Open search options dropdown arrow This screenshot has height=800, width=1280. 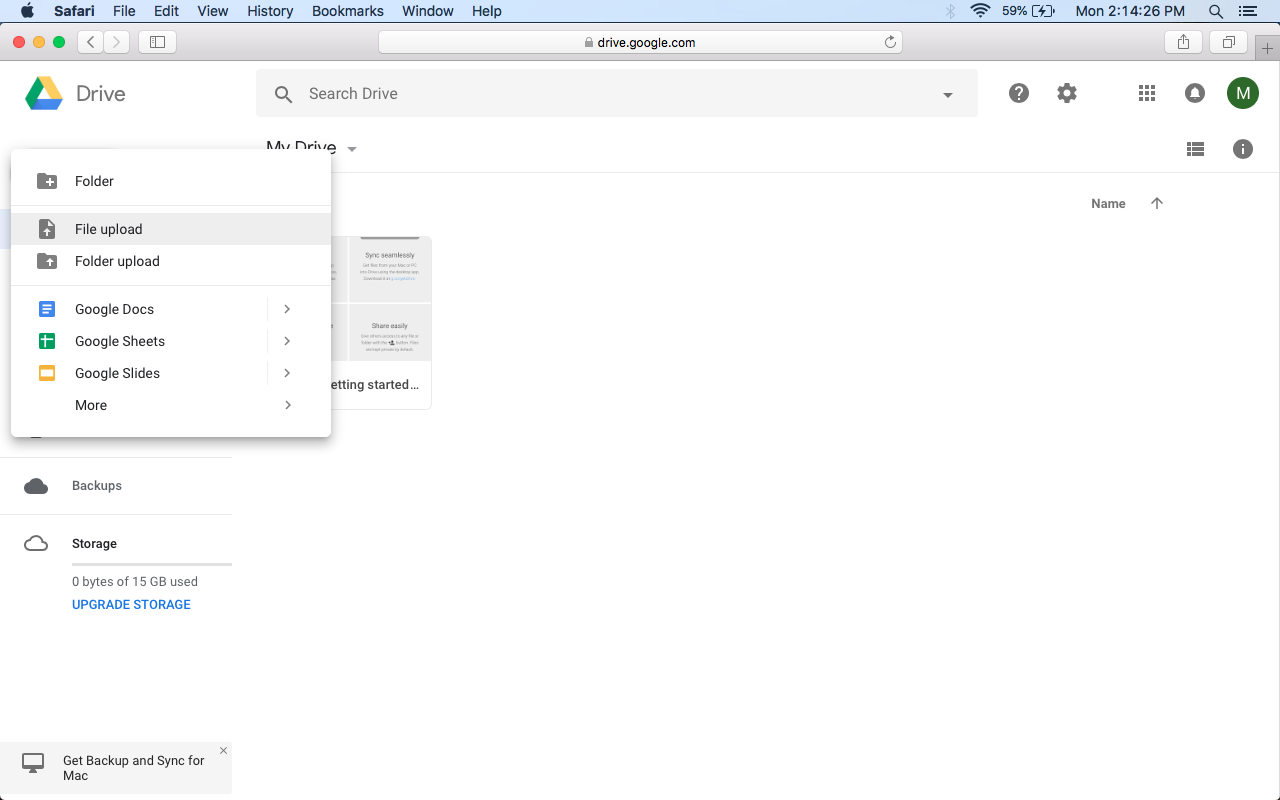tap(948, 95)
